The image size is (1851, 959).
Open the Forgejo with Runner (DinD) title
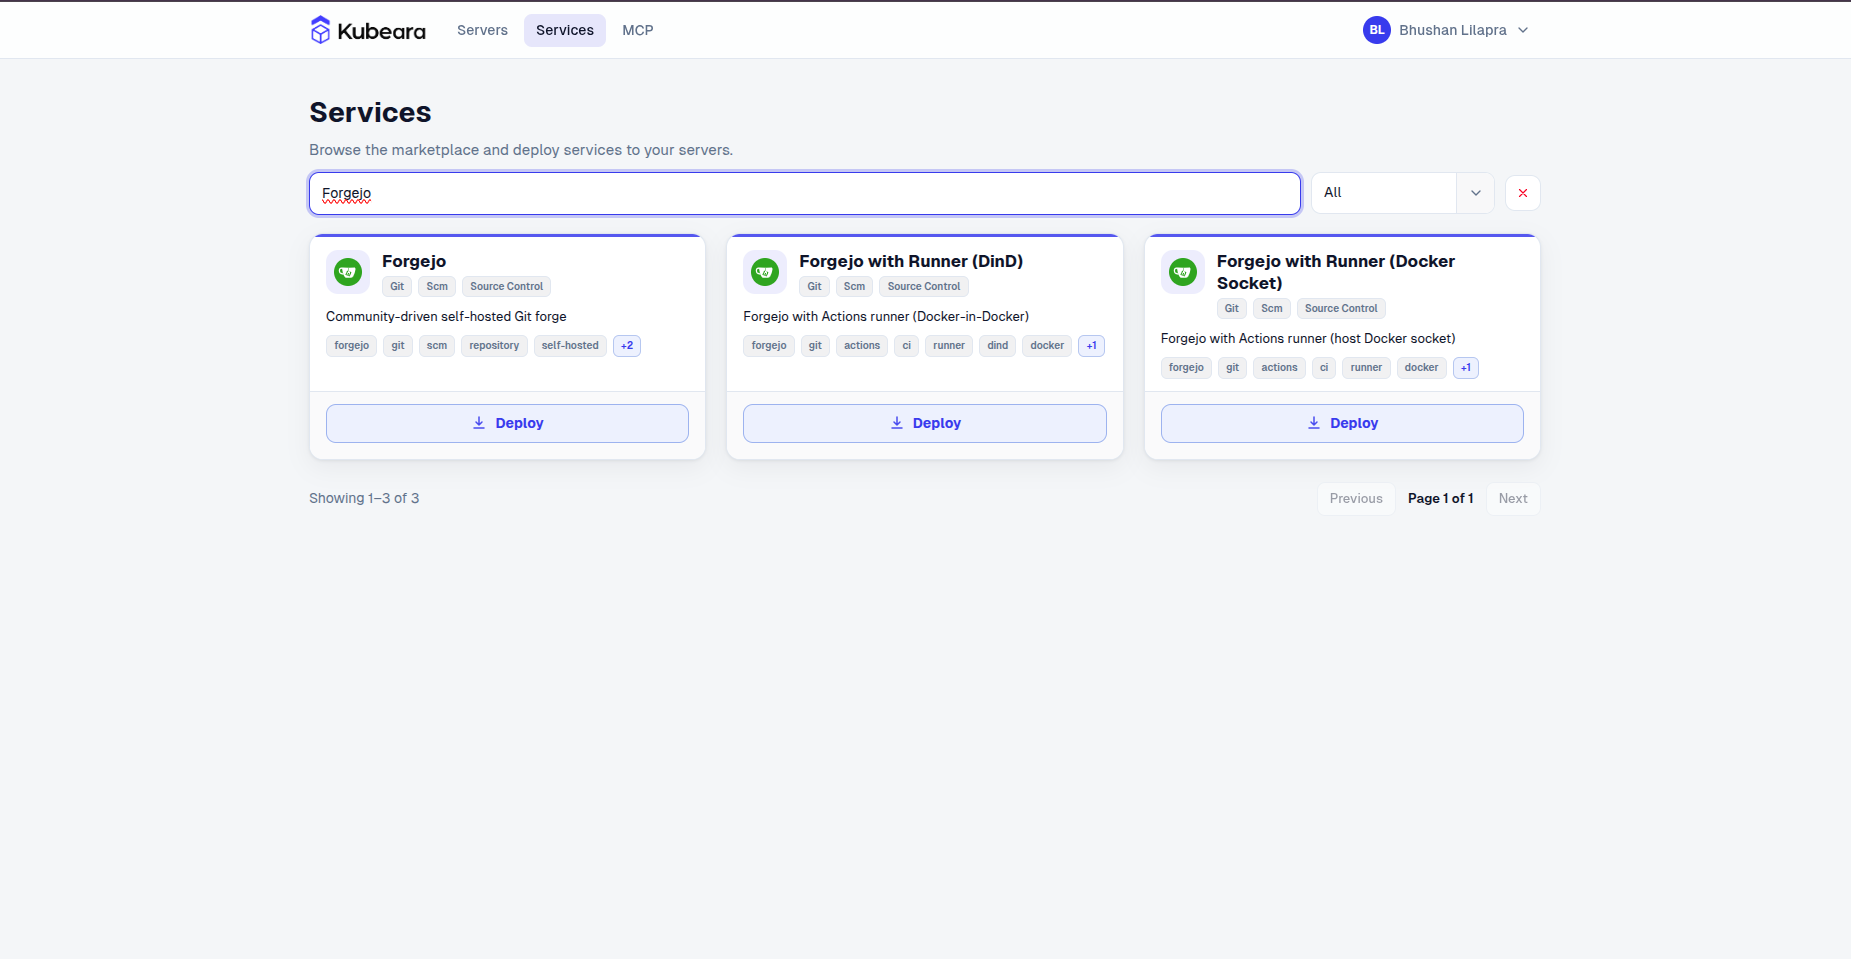(911, 261)
